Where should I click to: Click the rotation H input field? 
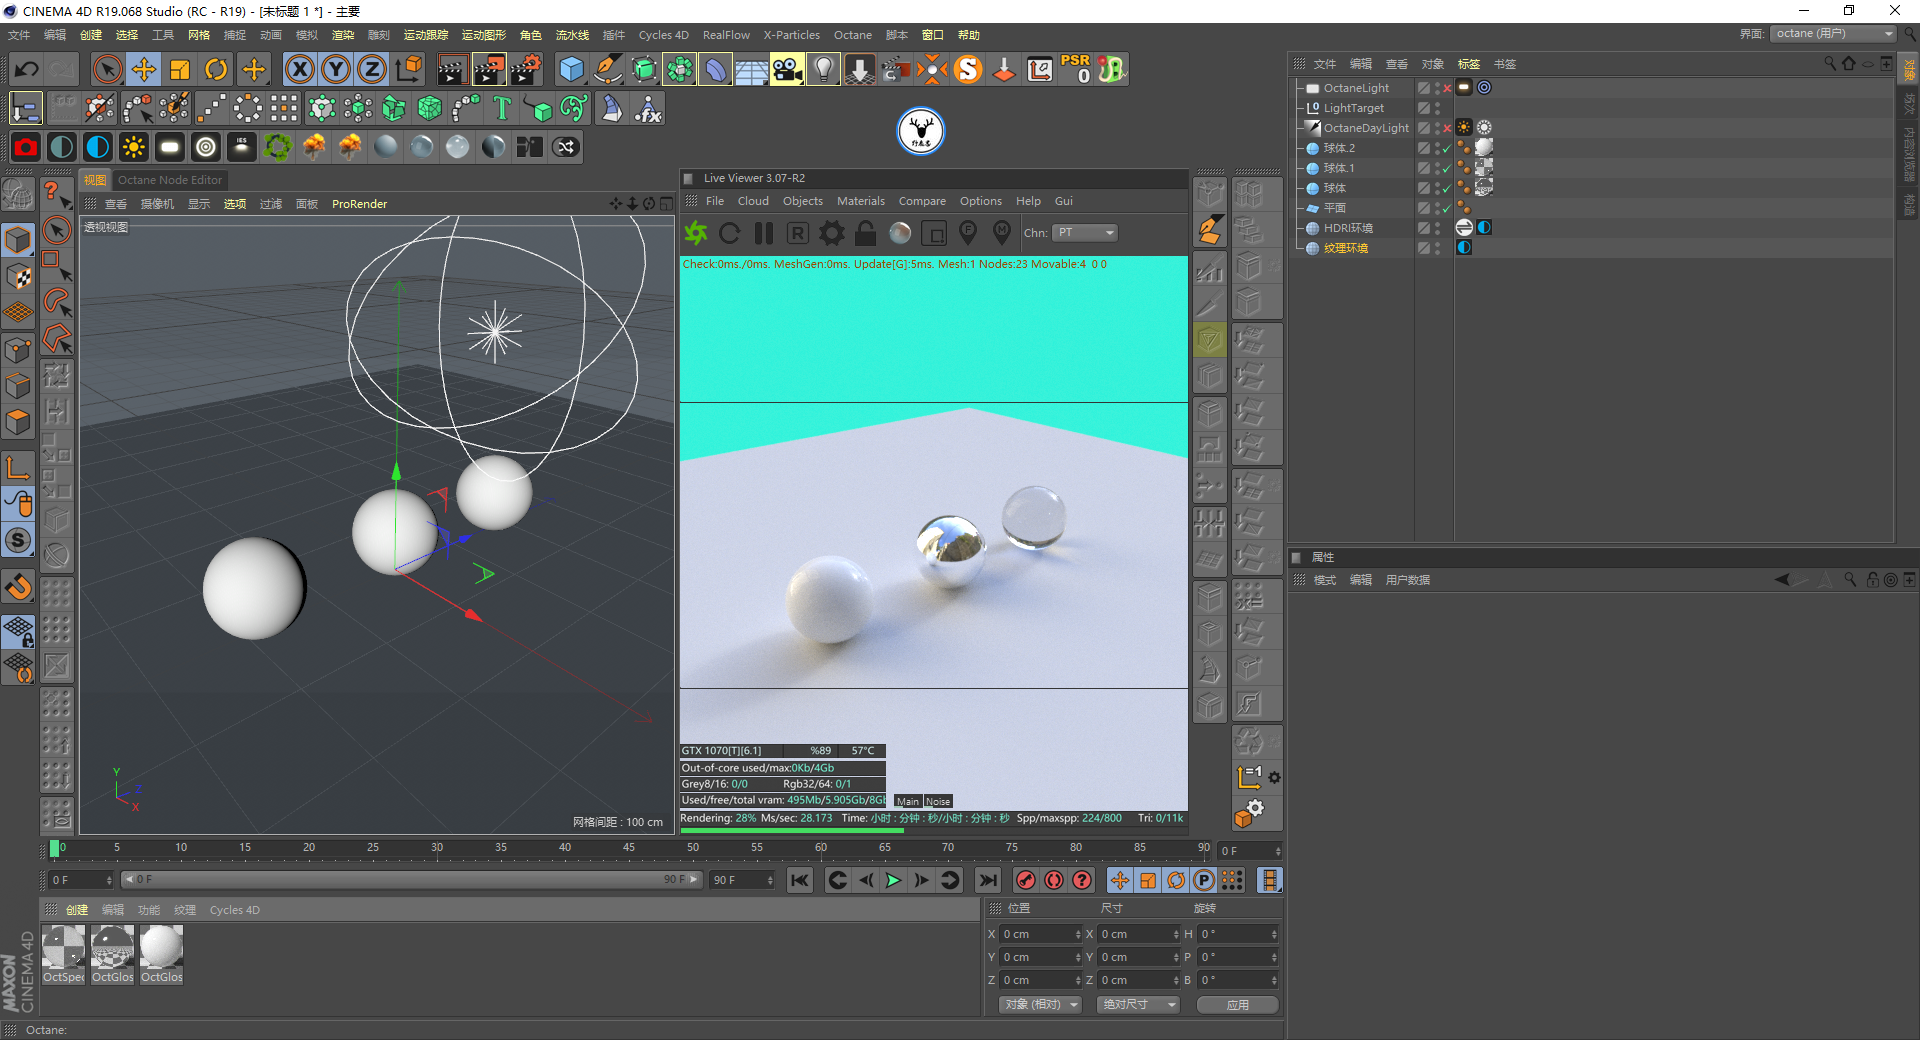click(1238, 934)
